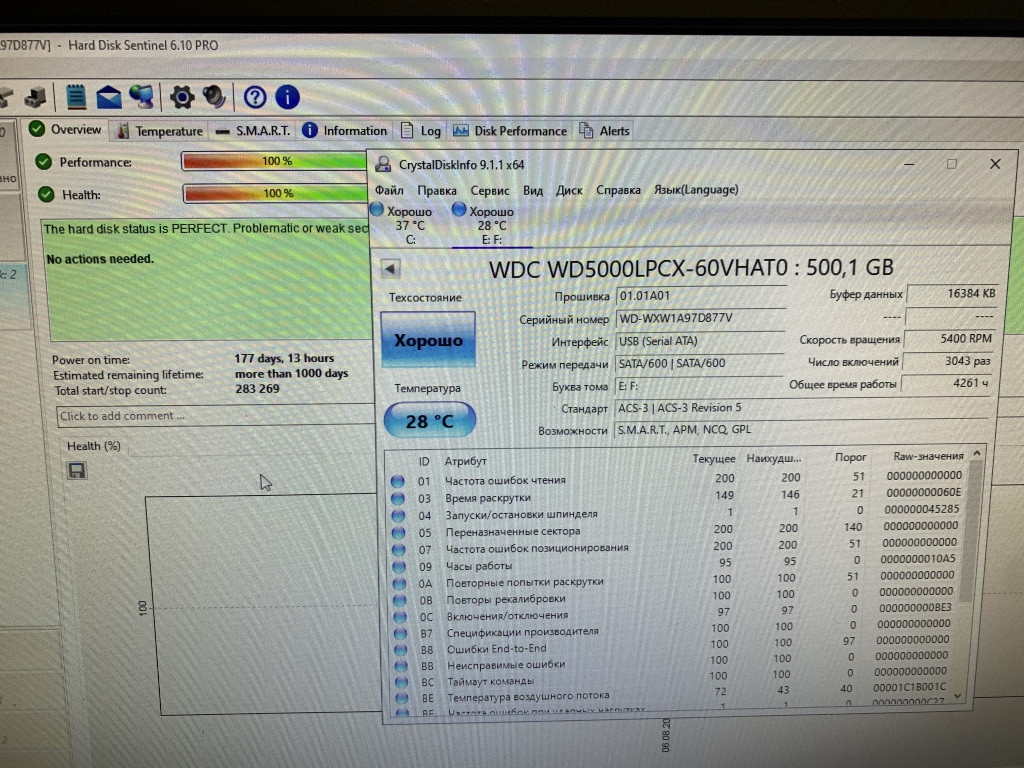Click the Хорошо health status button
The height and width of the screenshot is (768, 1024).
tap(428, 340)
